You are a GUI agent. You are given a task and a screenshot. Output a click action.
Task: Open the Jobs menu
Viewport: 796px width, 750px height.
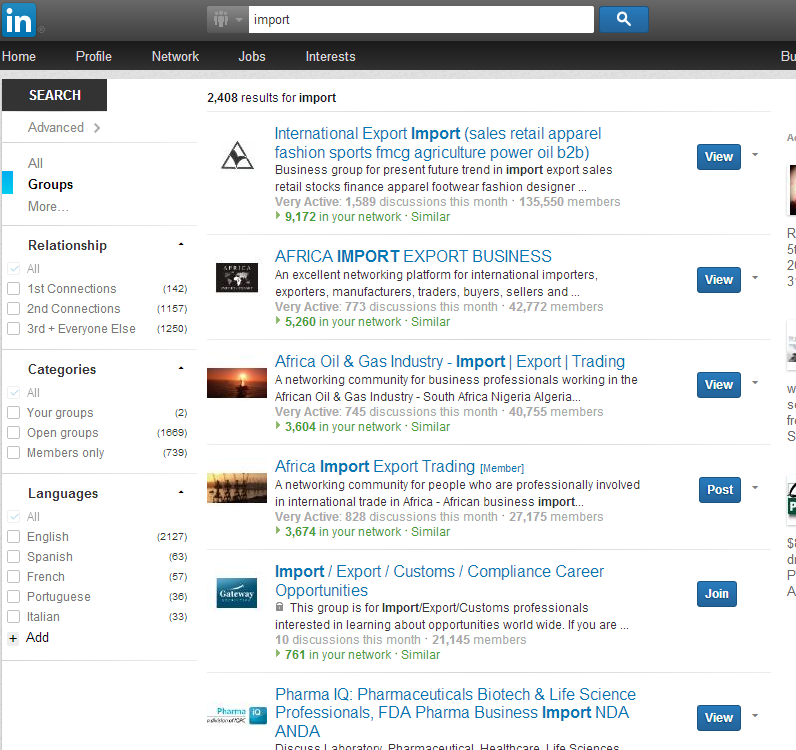tap(252, 56)
